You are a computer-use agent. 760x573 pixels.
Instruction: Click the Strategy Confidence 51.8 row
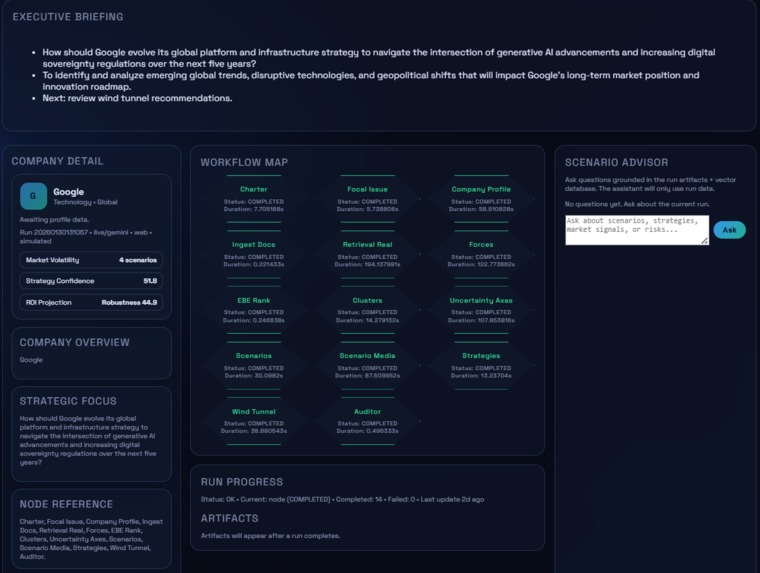point(91,281)
